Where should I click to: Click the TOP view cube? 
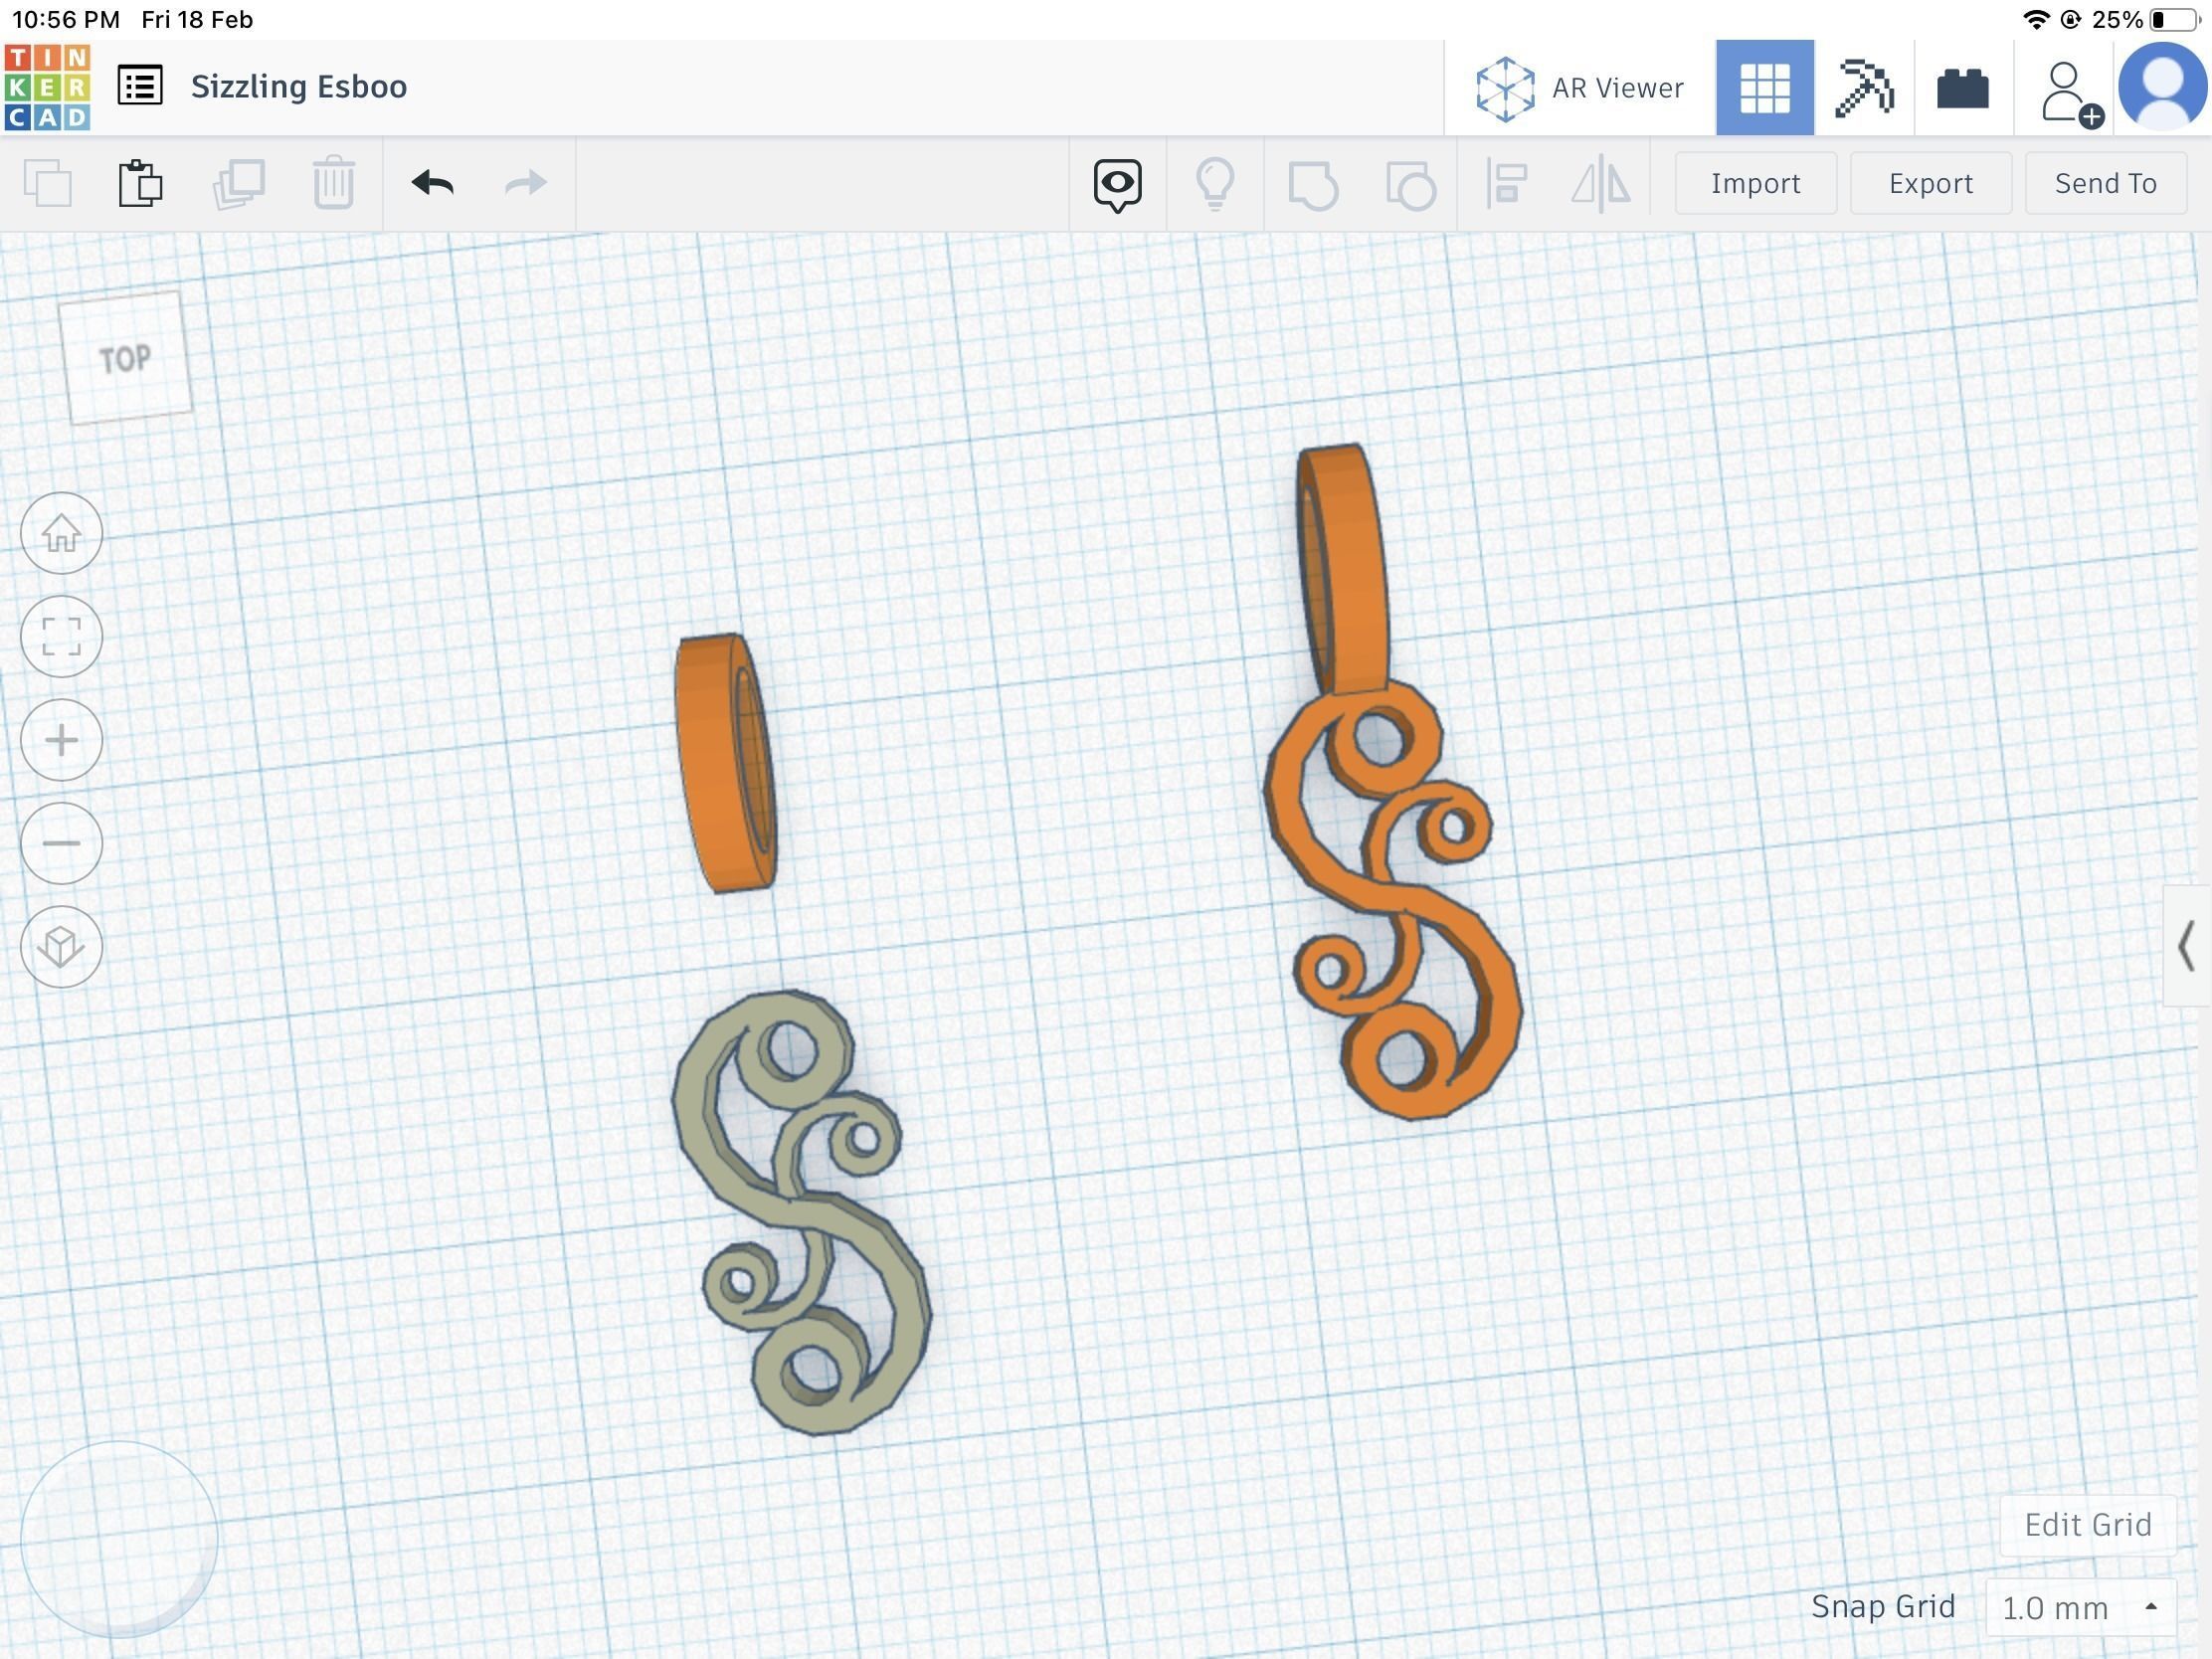pyautogui.click(x=125, y=358)
